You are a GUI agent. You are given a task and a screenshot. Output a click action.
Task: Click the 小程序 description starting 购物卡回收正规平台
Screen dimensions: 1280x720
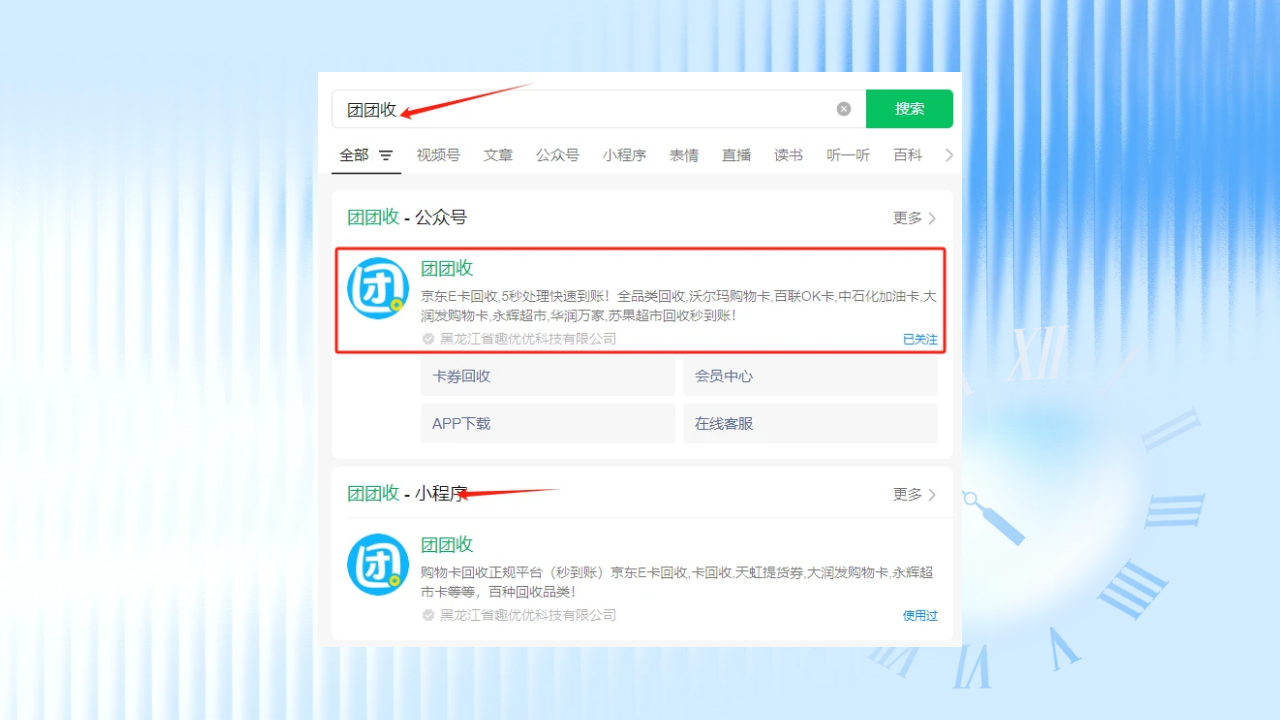(x=677, y=582)
